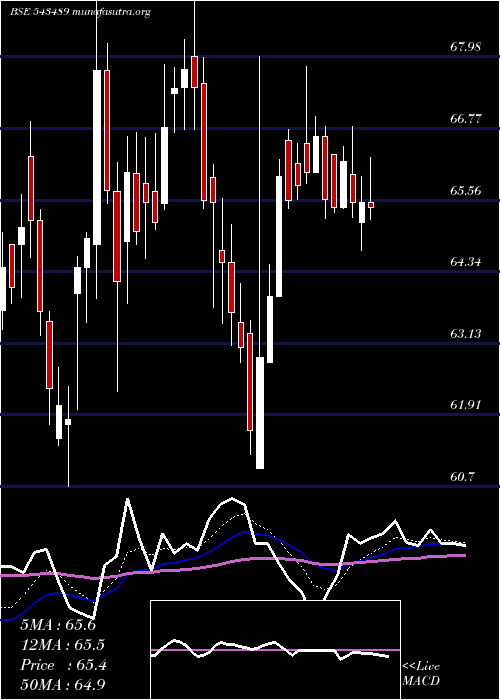Click the 5MA : 65.6 readout

point(58,625)
